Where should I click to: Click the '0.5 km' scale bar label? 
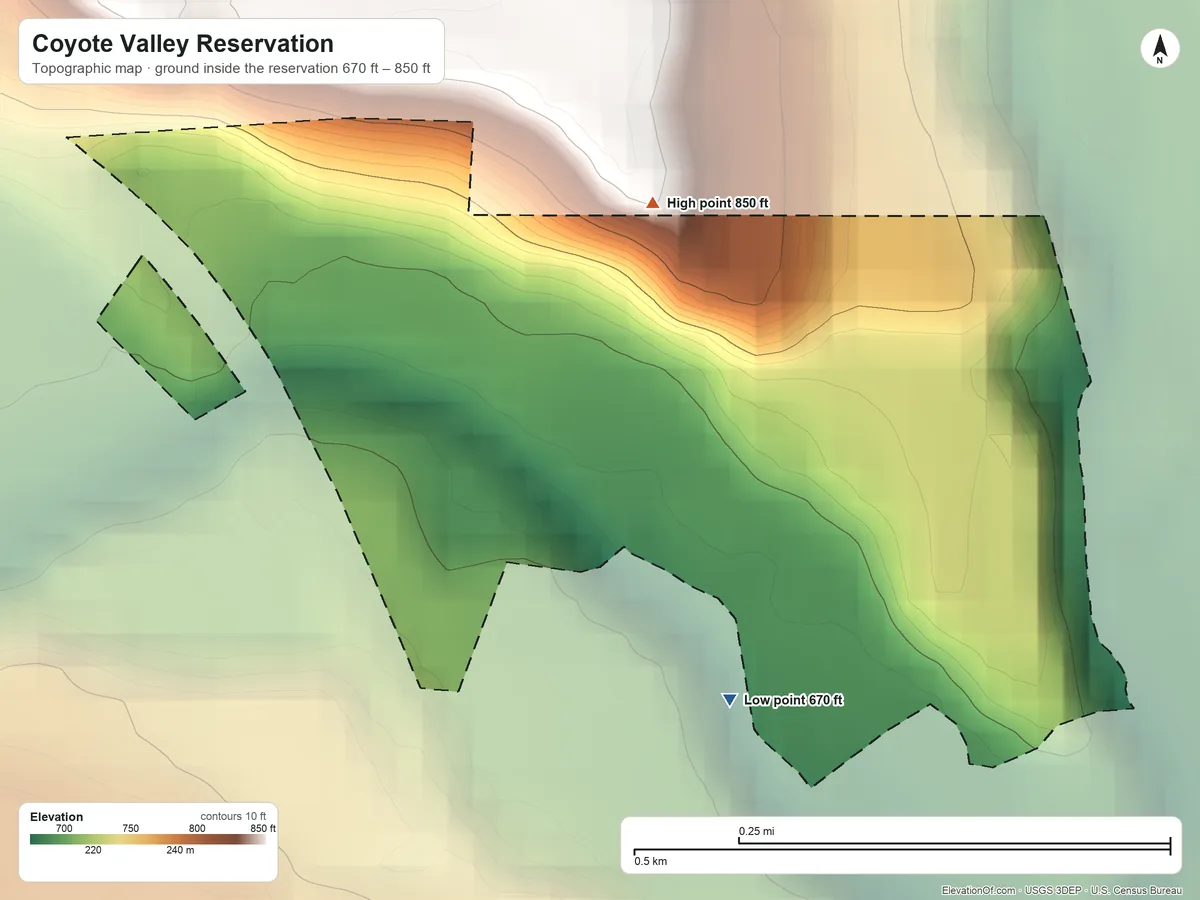coord(651,861)
